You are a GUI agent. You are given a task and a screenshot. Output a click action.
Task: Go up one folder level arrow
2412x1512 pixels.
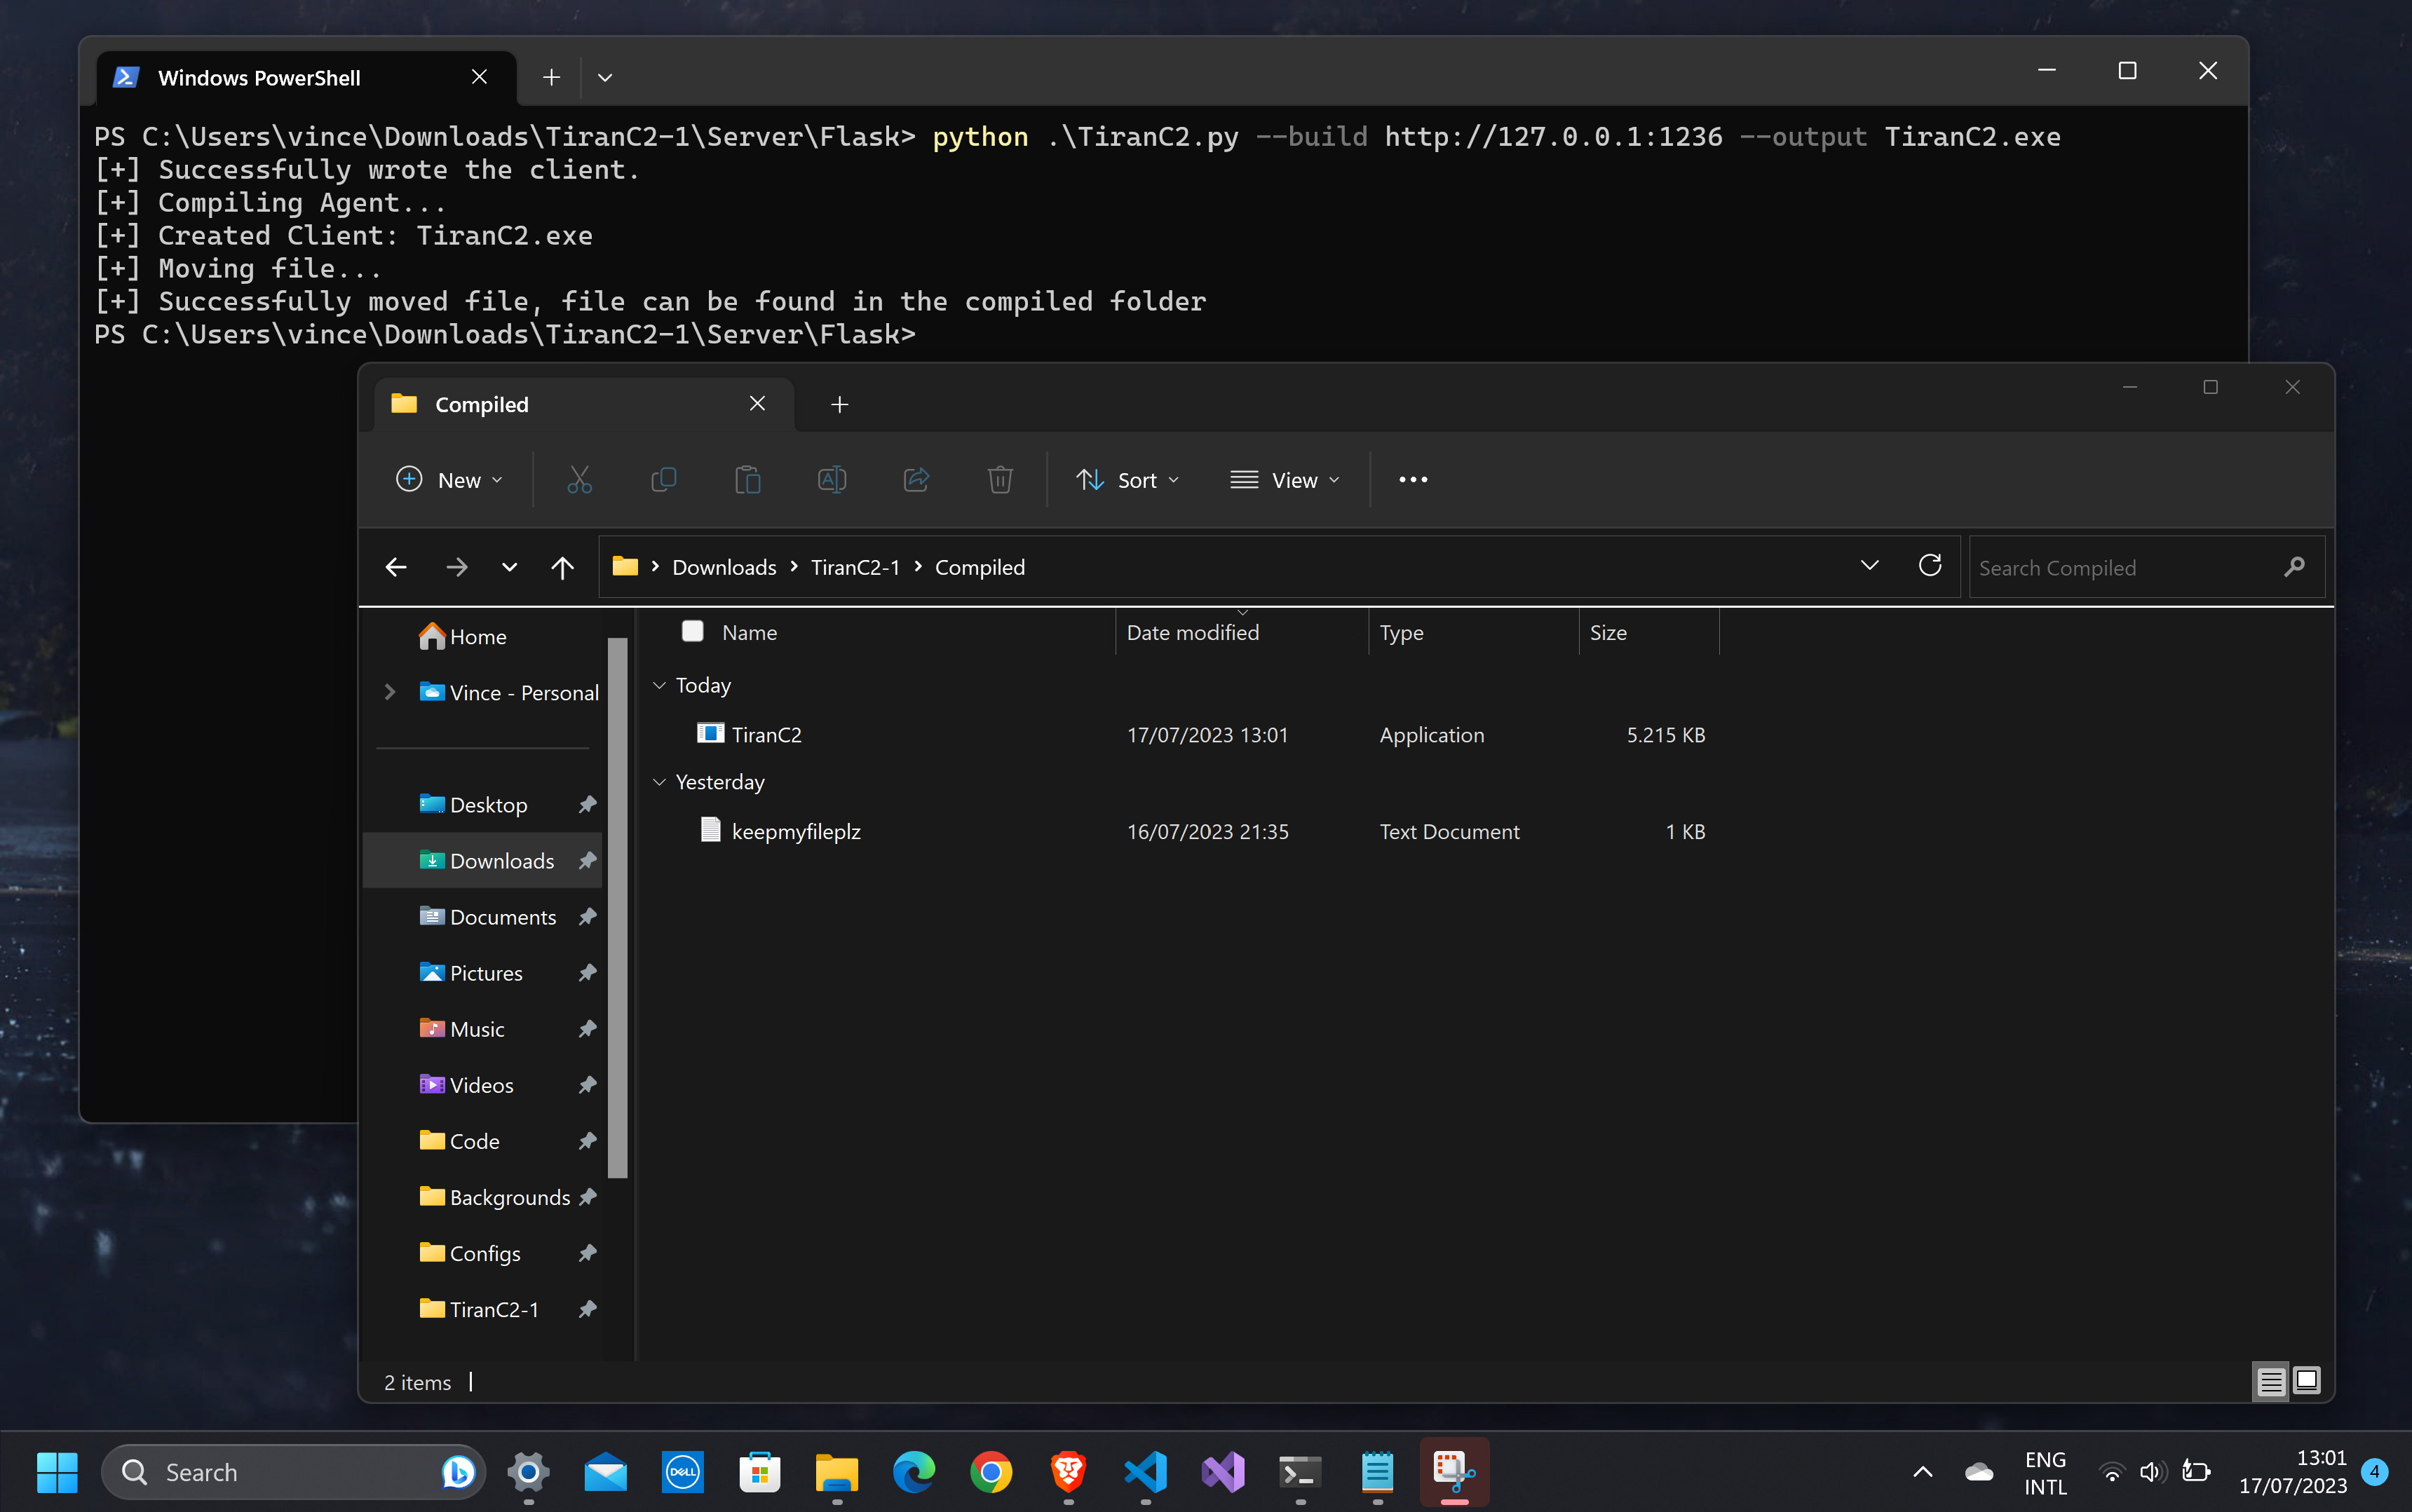[x=562, y=567]
